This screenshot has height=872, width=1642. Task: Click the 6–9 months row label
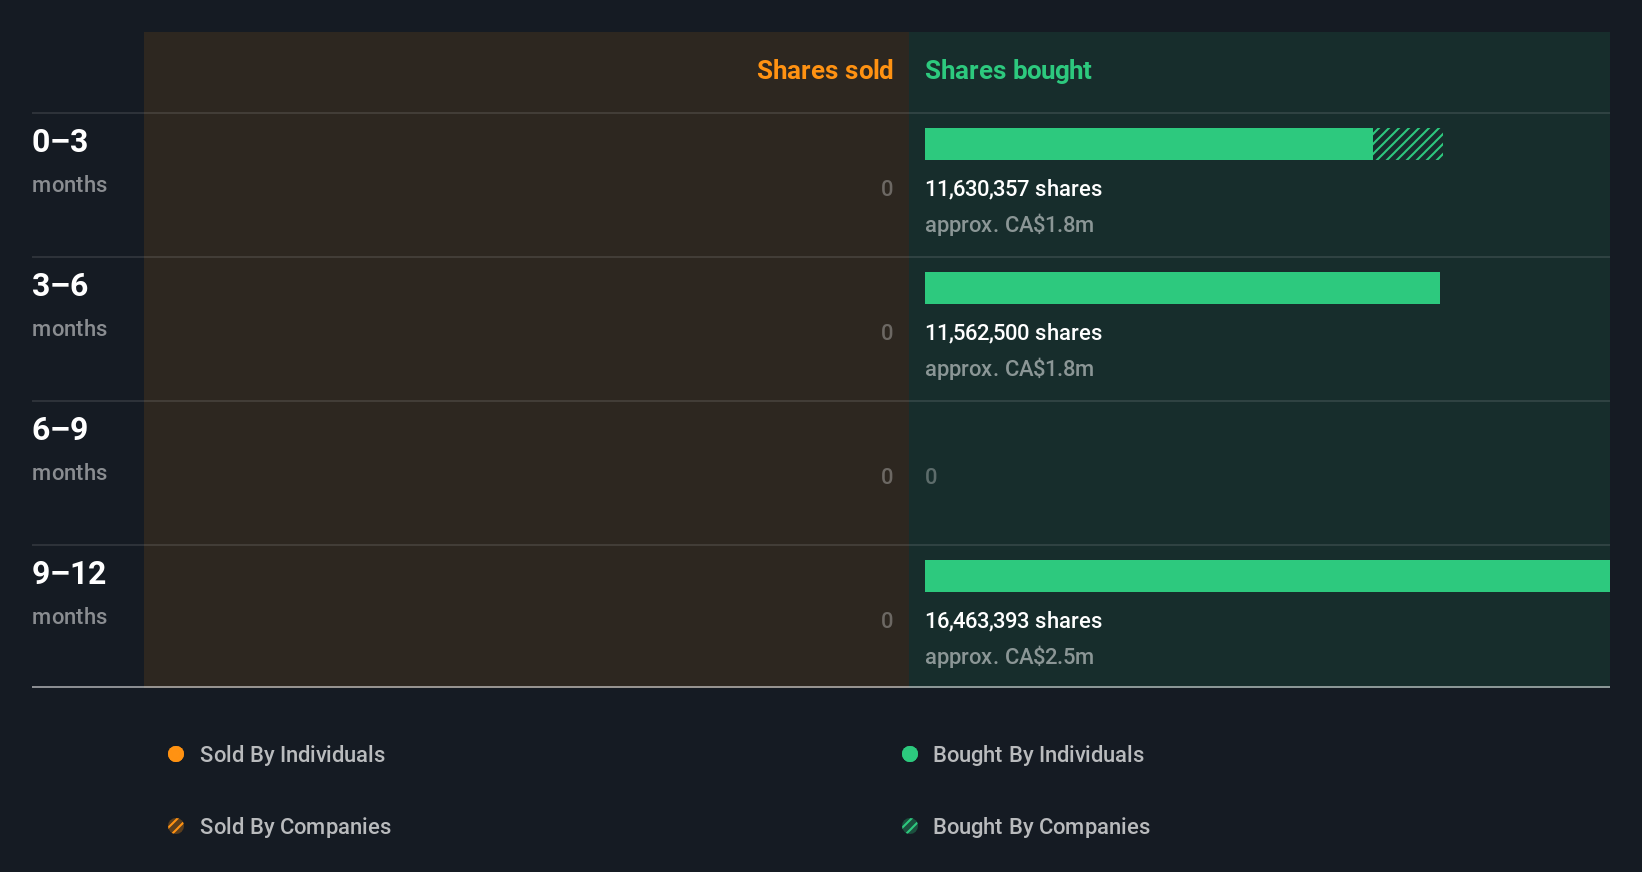tap(69, 449)
